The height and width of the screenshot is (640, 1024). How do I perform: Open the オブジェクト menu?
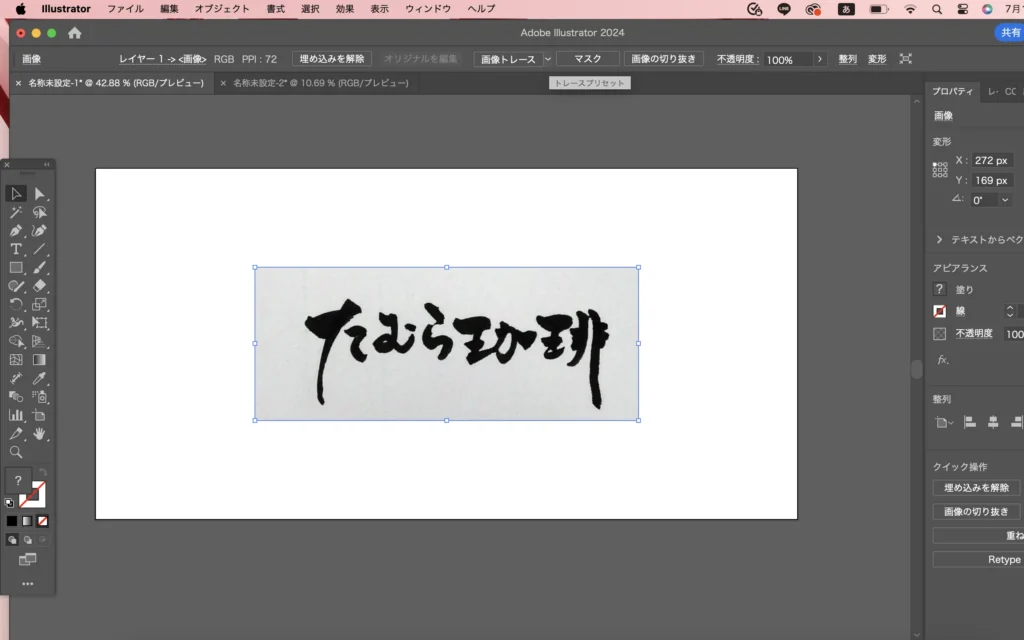pos(222,9)
